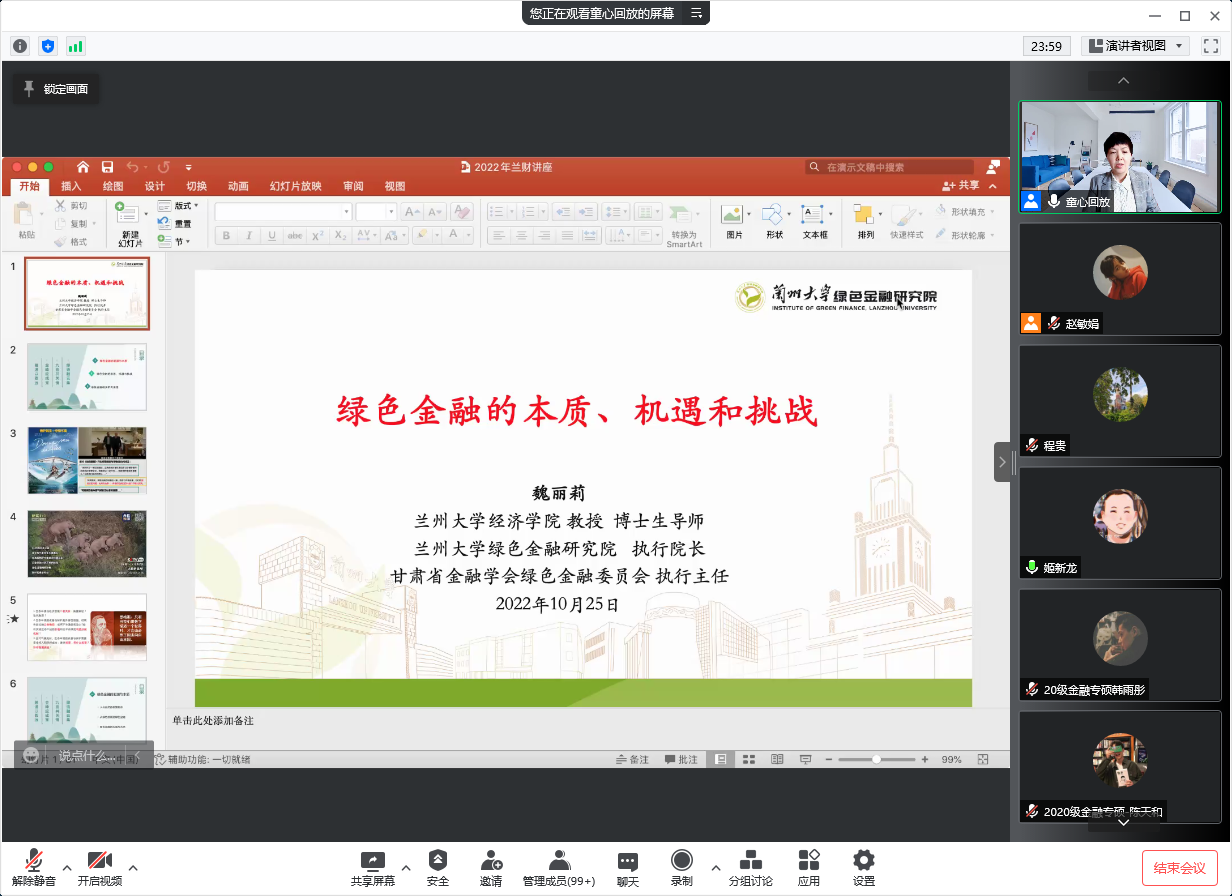Screen dimensions: 1232x896
Task: Select slide 4 elephants thumbnail
Action: click(87, 544)
